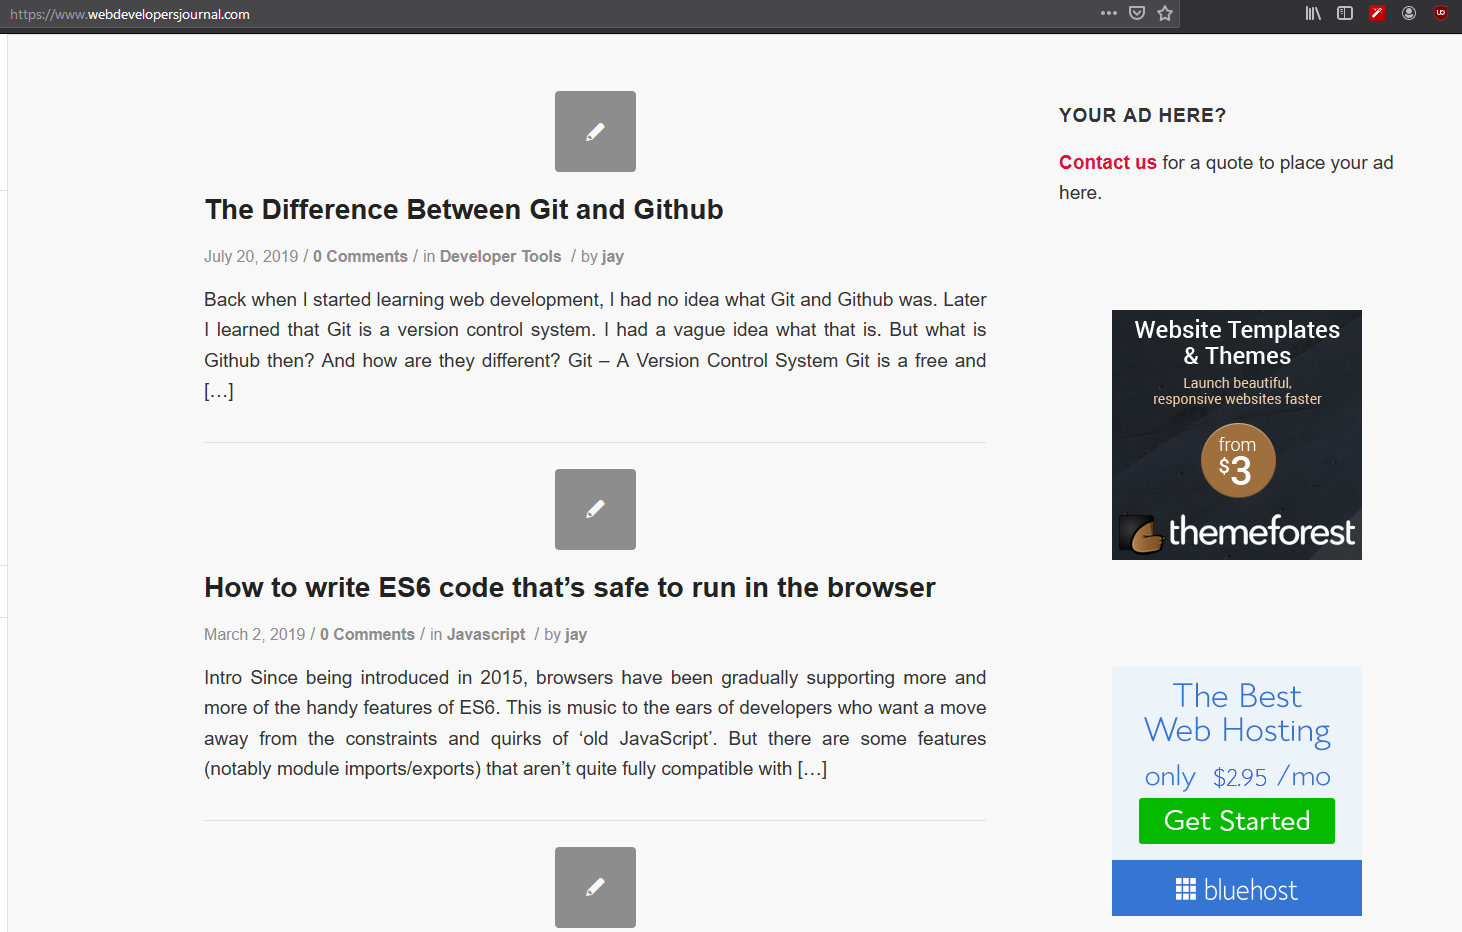Open the uBlock Origin extension

coord(1441,13)
